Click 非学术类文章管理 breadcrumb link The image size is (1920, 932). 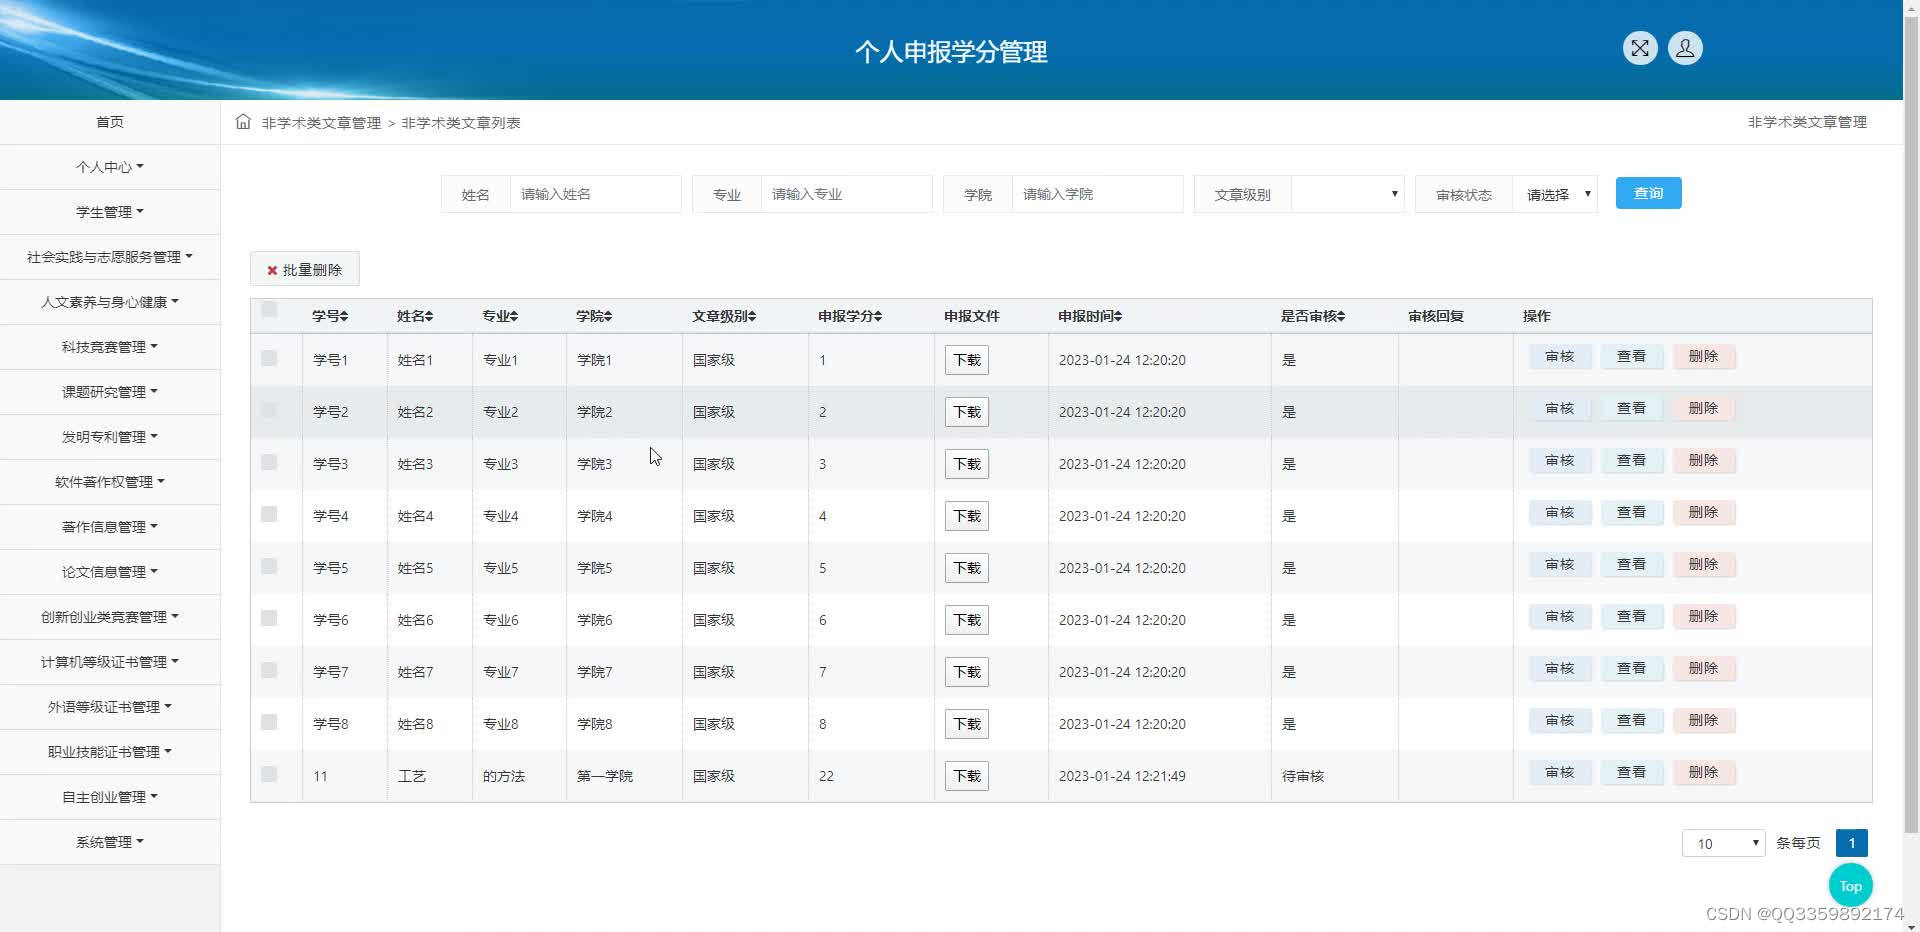321,123
